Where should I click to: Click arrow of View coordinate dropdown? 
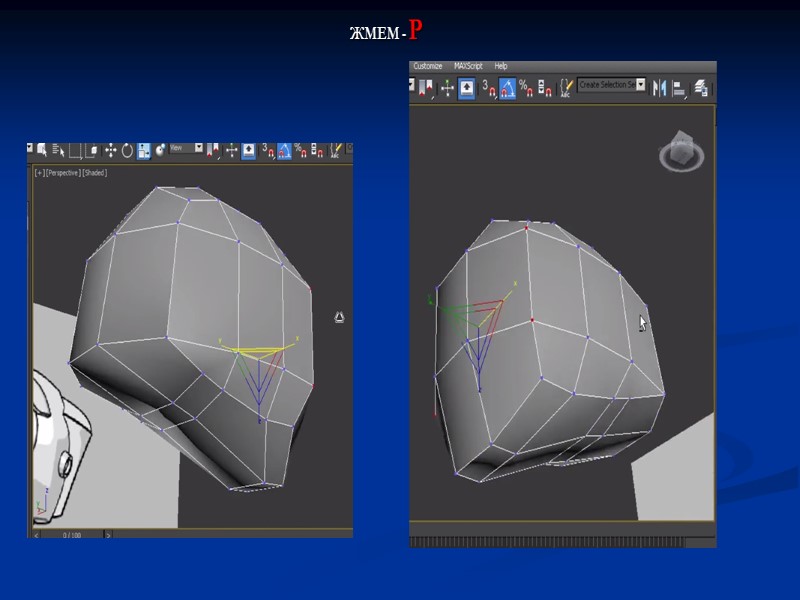199,148
